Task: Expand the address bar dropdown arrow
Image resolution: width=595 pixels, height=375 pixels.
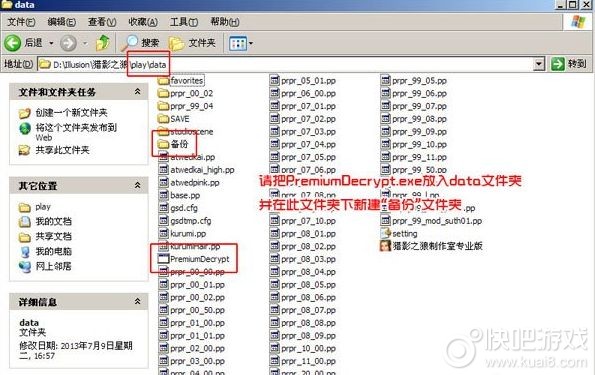Action: pyautogui.click(x=539, y=64)
